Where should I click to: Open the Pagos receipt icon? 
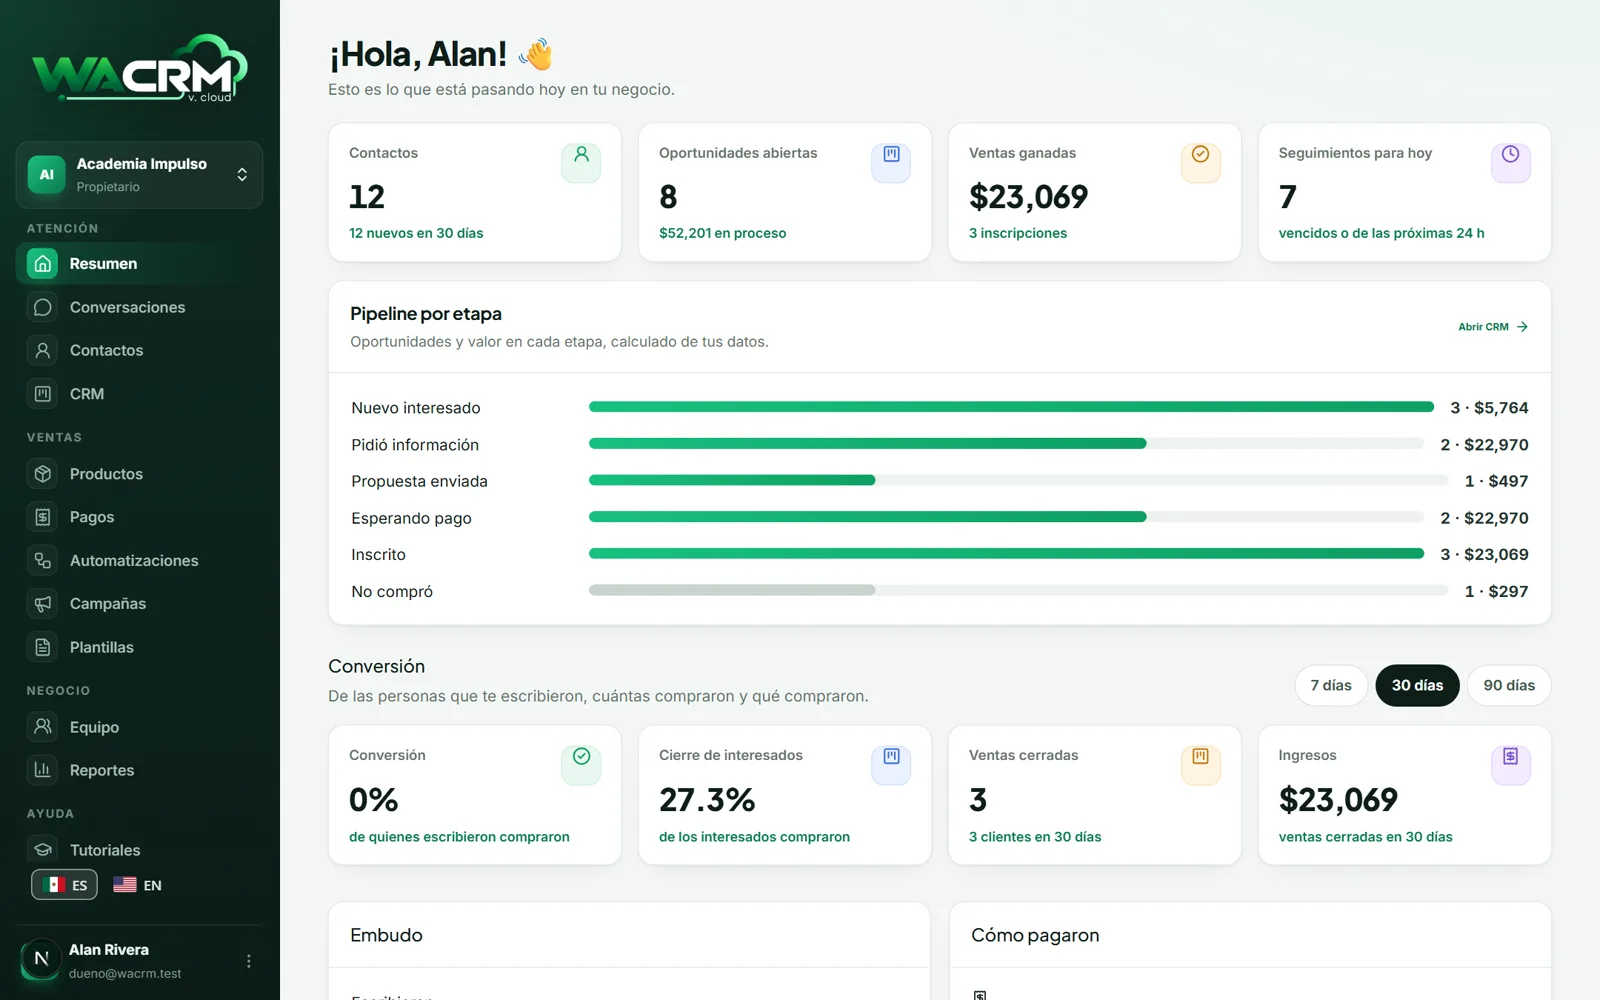point(42,517)
